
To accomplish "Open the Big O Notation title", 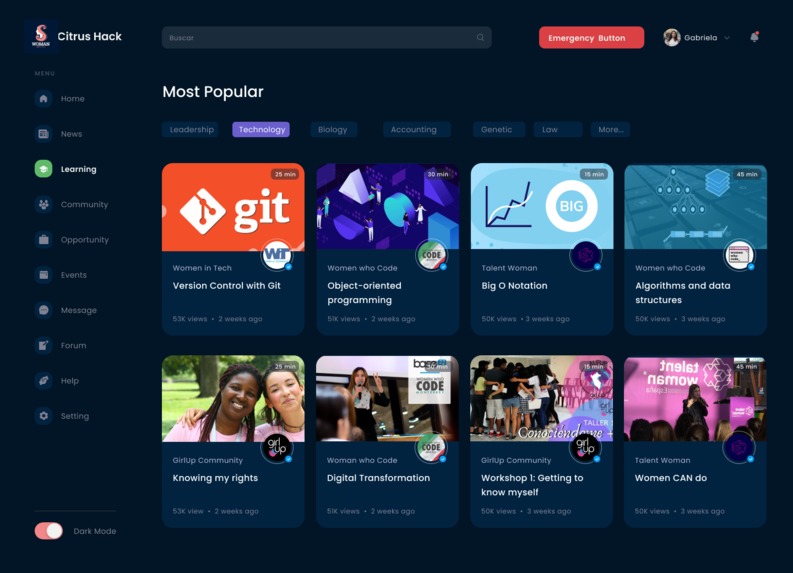I will coord(514,286).
